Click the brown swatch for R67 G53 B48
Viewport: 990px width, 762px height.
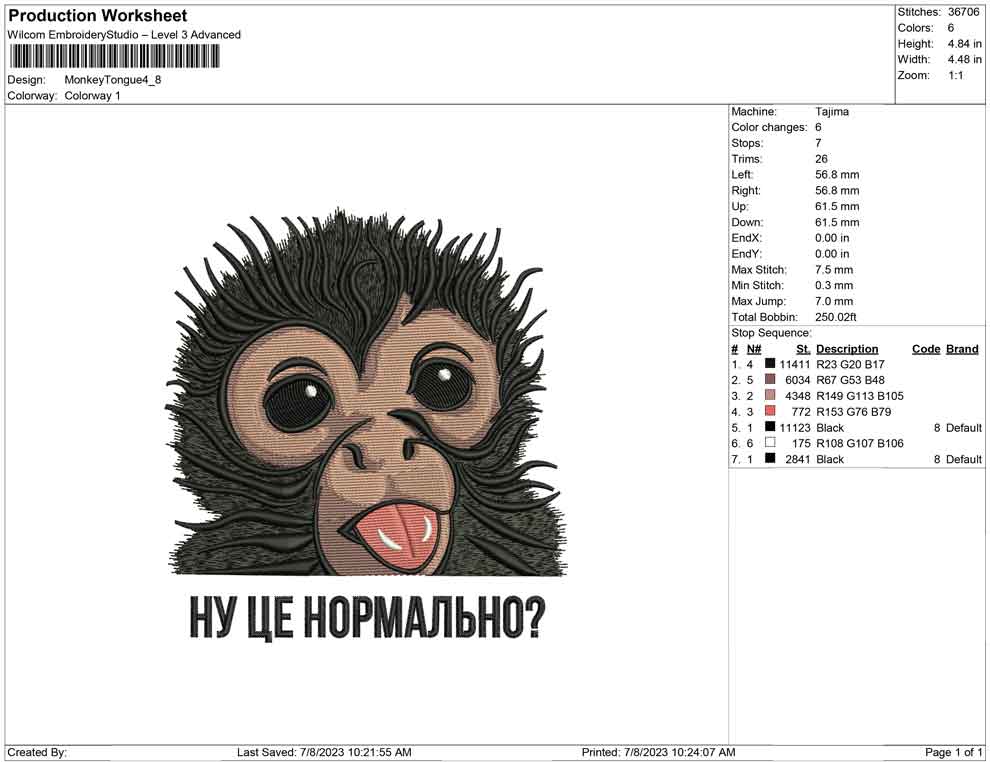pos(770,379)
